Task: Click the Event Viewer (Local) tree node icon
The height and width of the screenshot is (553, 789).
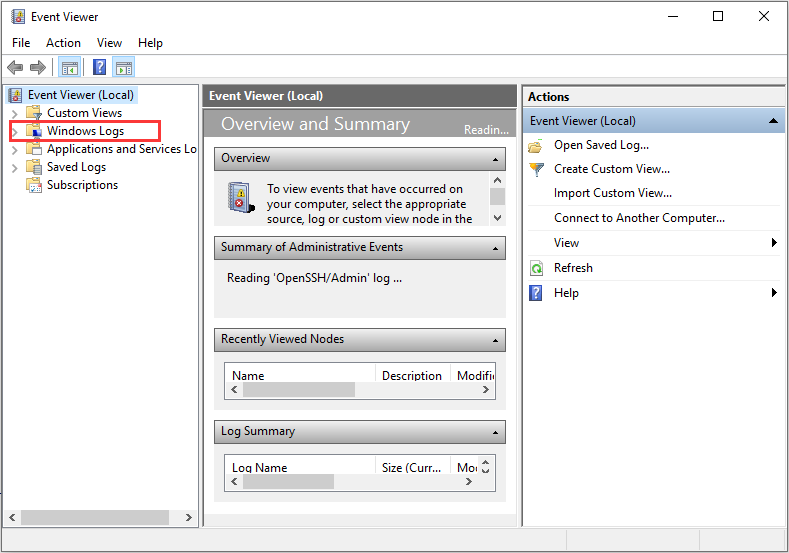Action: point(16,95)
